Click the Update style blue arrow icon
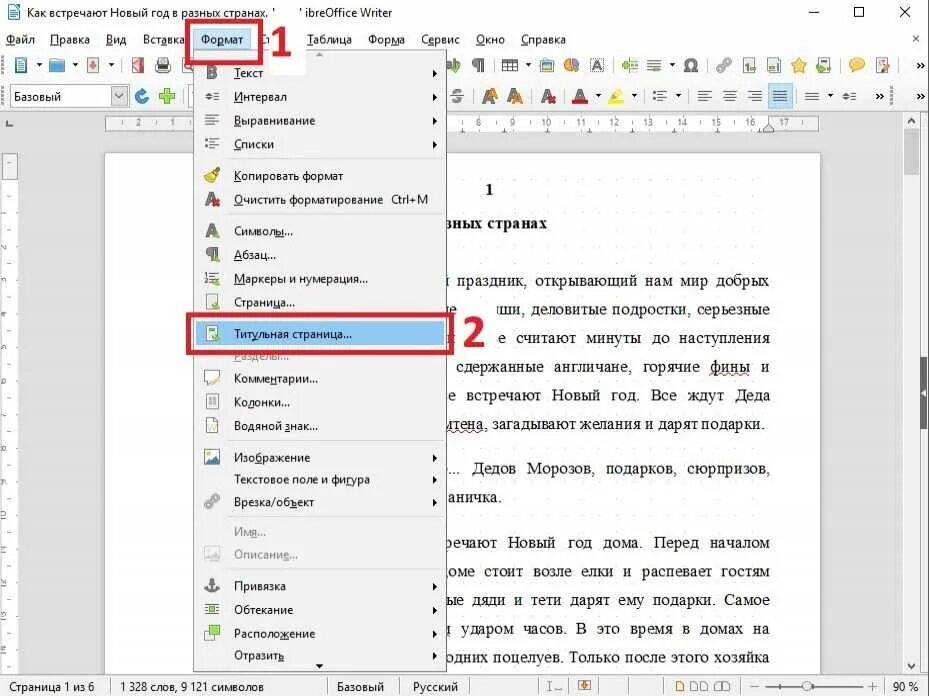Viewport: 929px width, 696px height. (x=142, y=96)
